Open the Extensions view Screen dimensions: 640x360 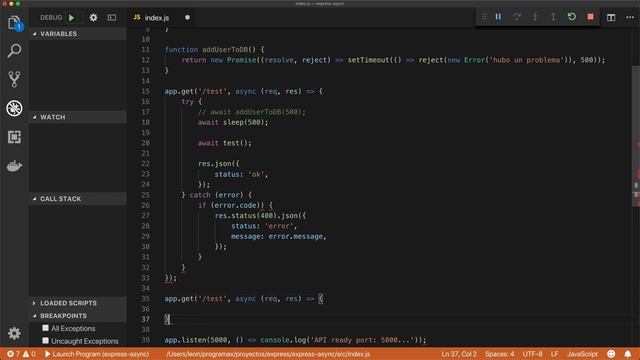[x=14, y=137]
